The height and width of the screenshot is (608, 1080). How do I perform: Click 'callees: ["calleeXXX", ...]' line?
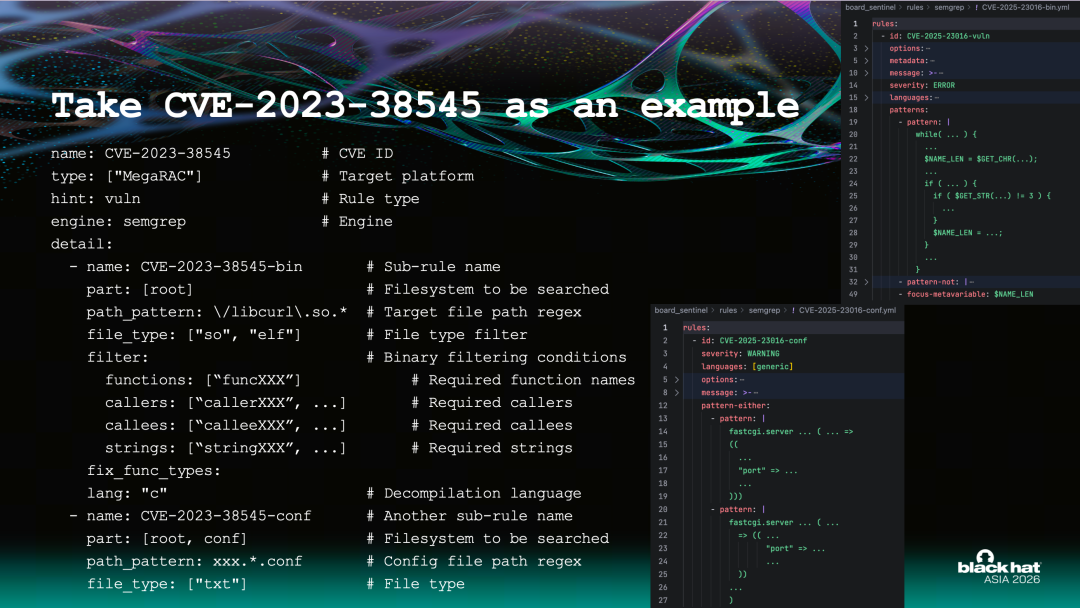click(225, 426)
